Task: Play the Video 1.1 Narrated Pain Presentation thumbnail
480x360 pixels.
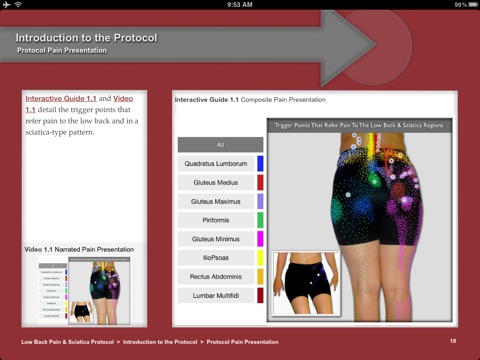Action: [84, 290]
